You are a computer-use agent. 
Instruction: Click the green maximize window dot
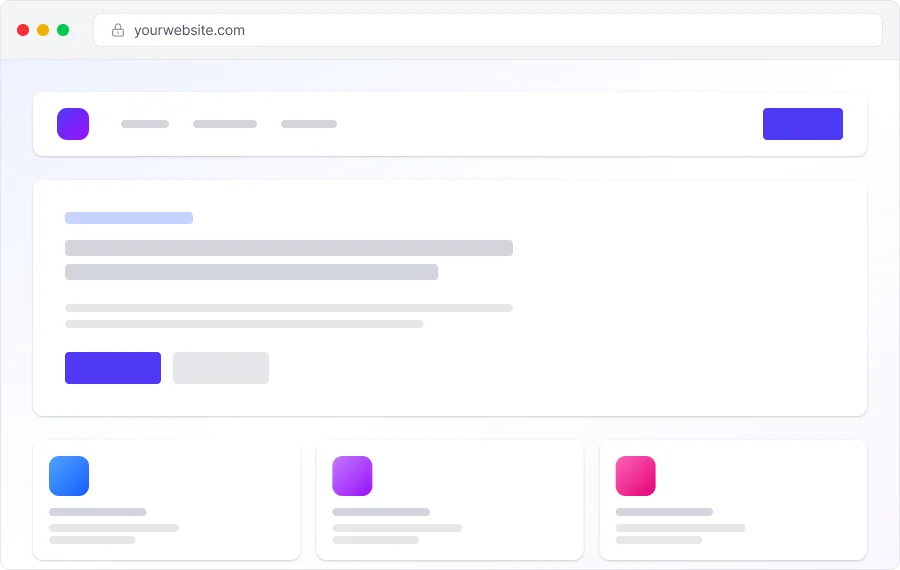pos(63,30)
